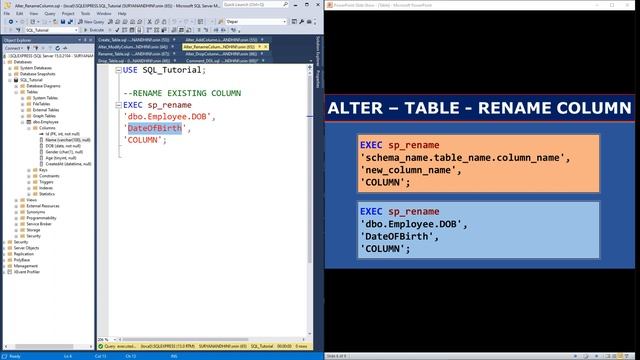
Task: Select the Views folder
Action: pos(31,200)
